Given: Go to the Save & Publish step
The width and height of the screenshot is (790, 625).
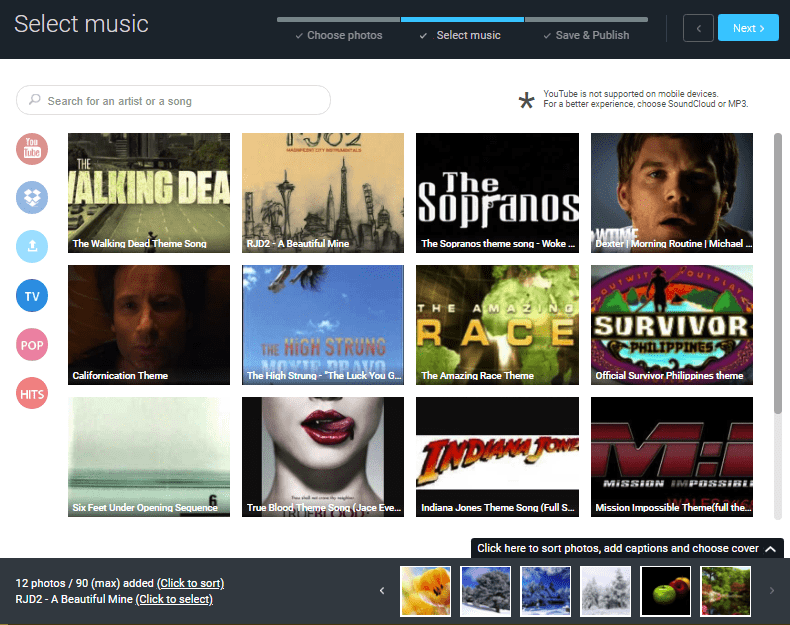Looking at the screenshot, I should (586, 35).
